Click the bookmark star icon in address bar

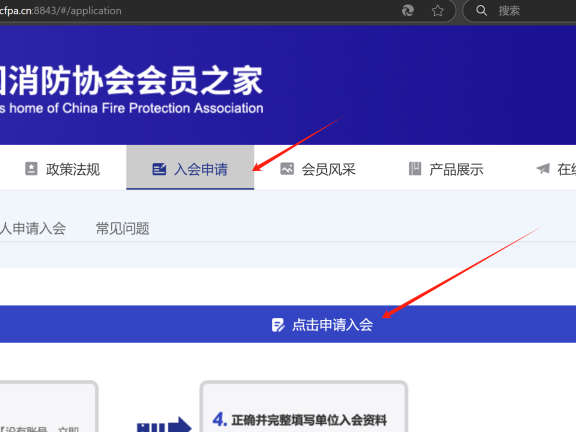pyautogui.click(x=438, y=11)
